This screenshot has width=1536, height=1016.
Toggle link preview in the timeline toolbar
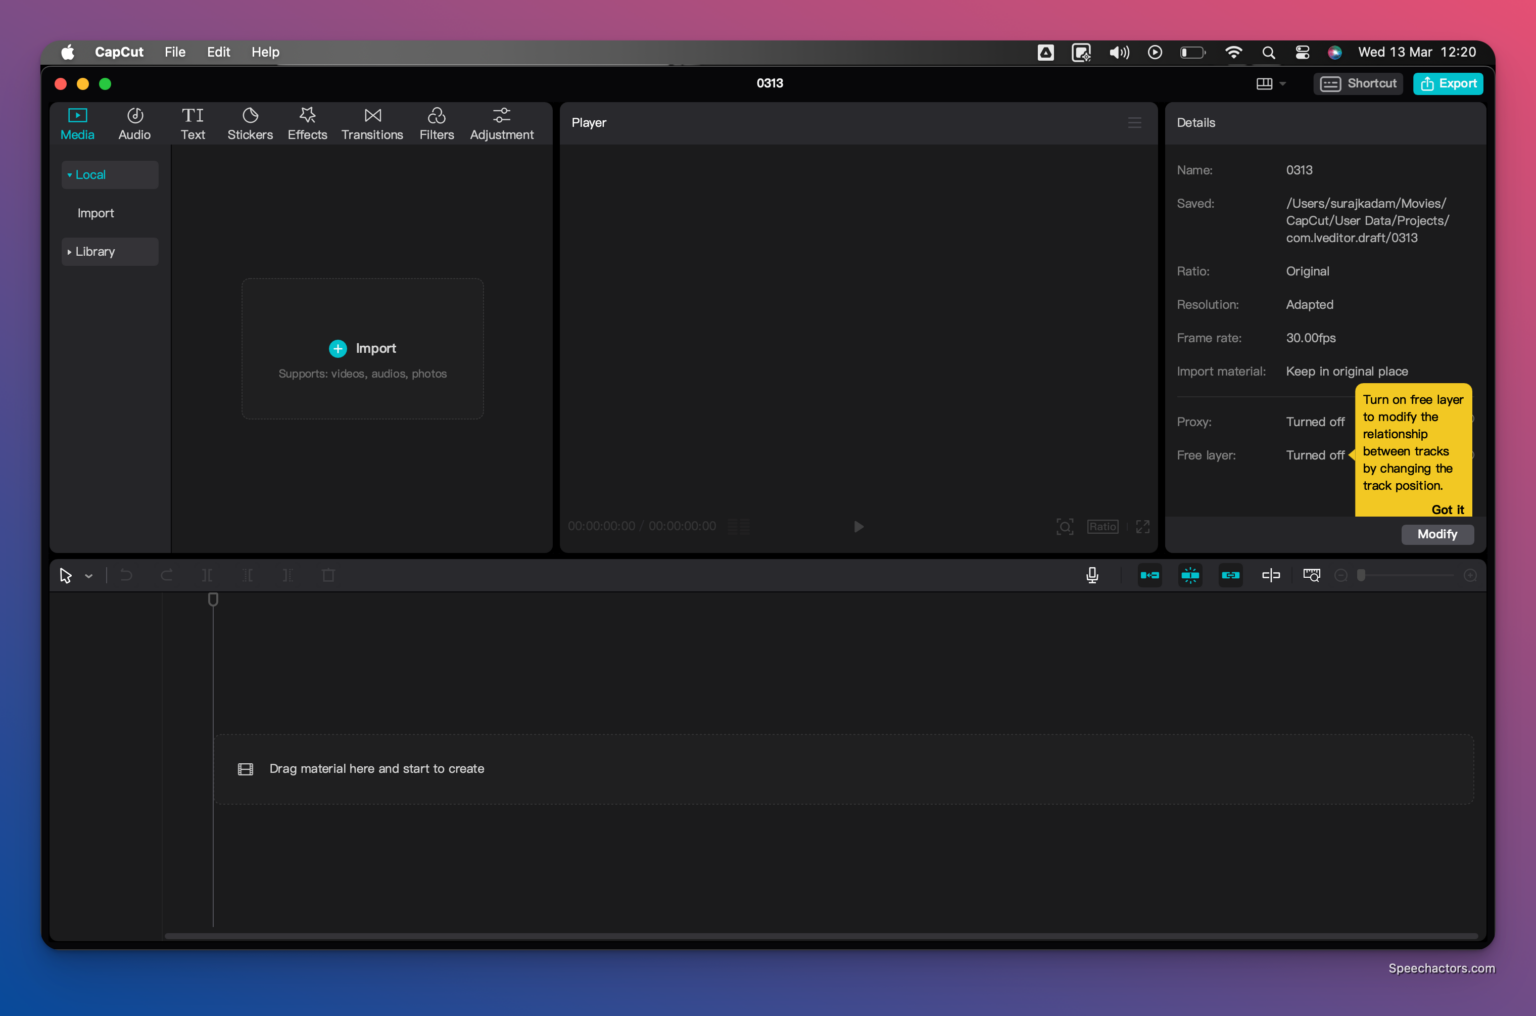coord(1230,575)
